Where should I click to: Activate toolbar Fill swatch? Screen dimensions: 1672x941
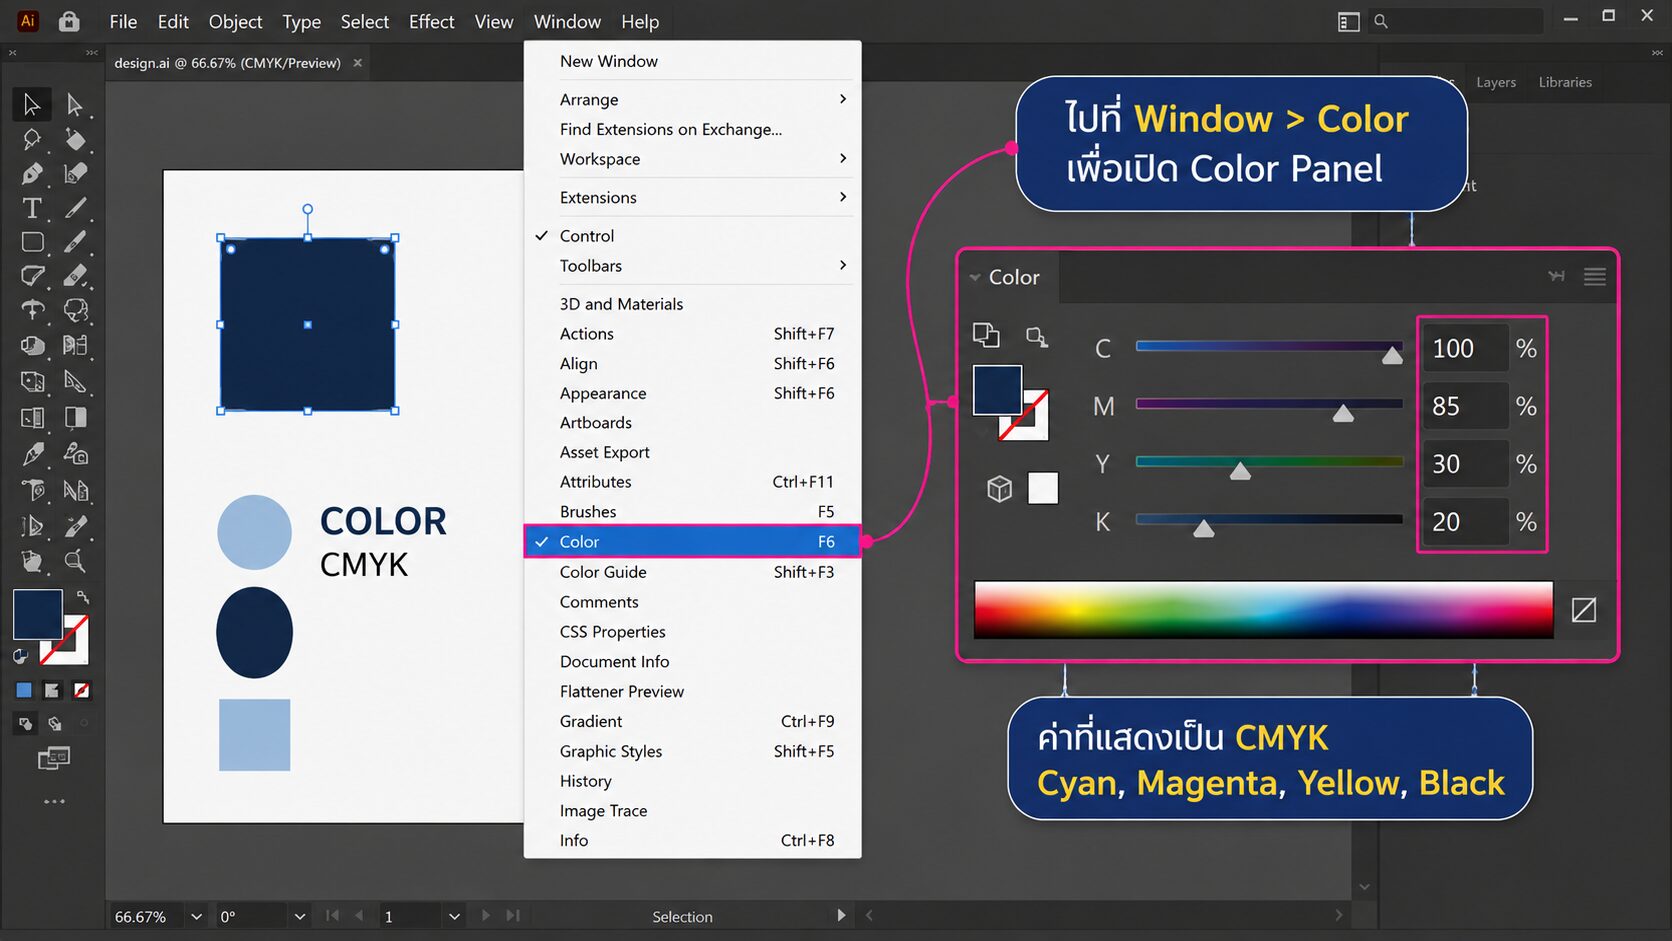point(37,614)
